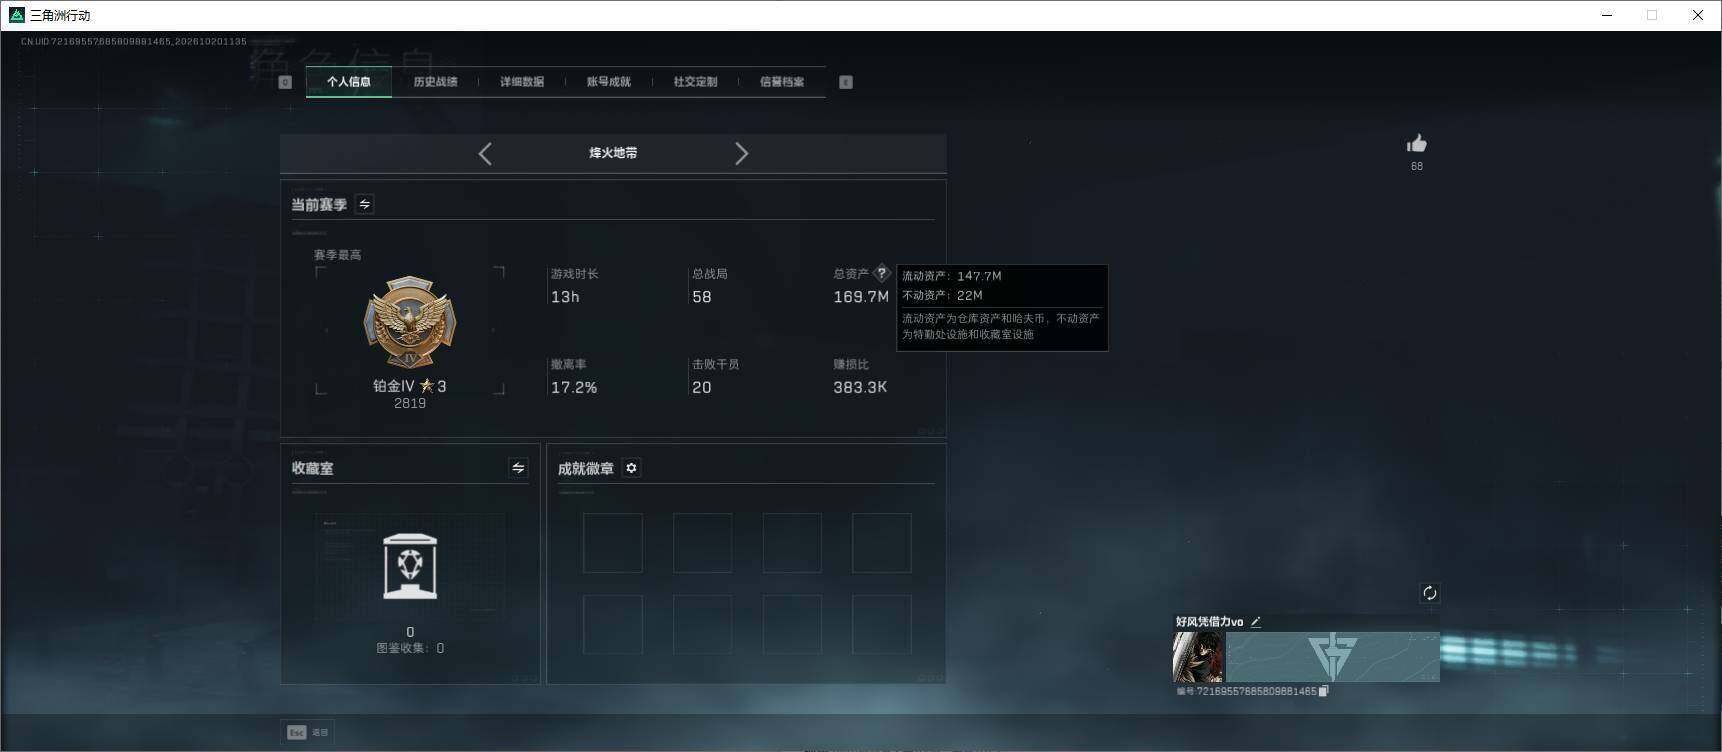
Task: Click the 游戏时长 13h value
Action: 565,297
